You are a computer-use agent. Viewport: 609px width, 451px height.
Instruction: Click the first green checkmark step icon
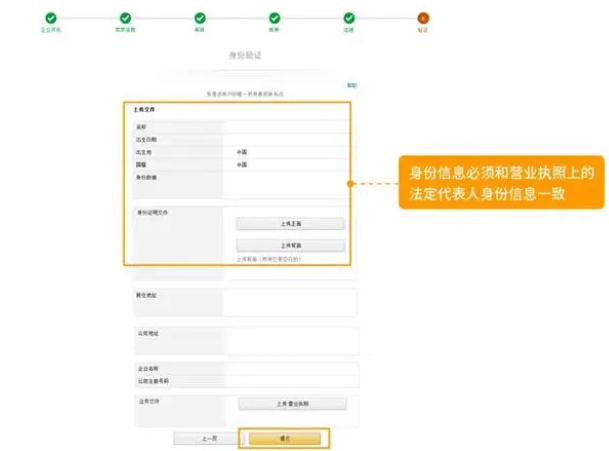tap(51, 18)
